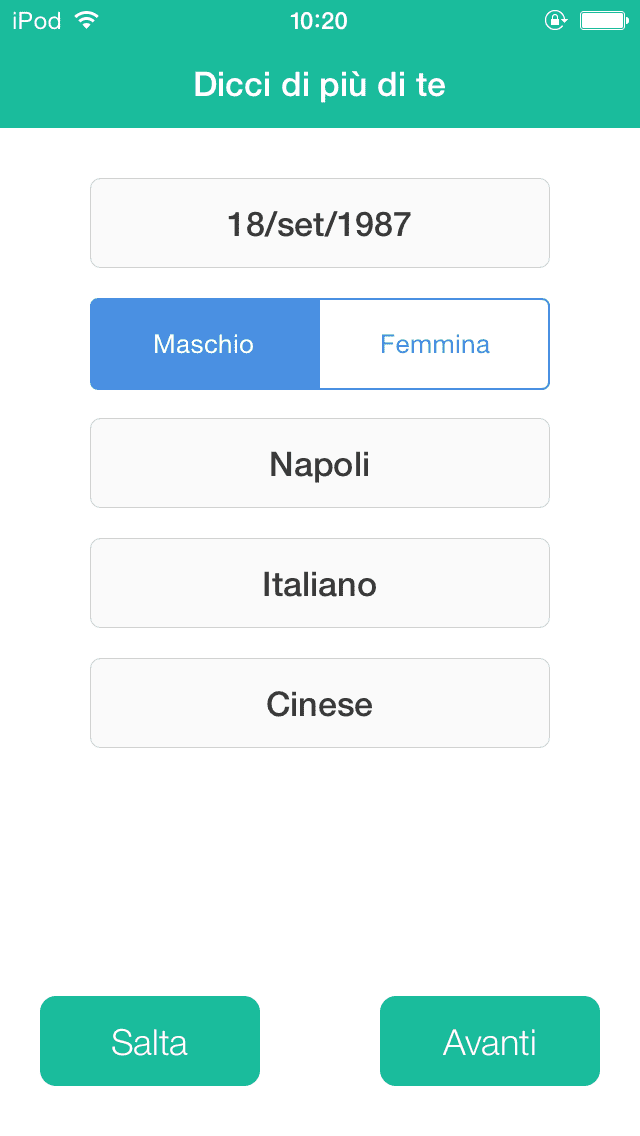Tap the 10:20 clock in status bar

[x=319, y=21]
